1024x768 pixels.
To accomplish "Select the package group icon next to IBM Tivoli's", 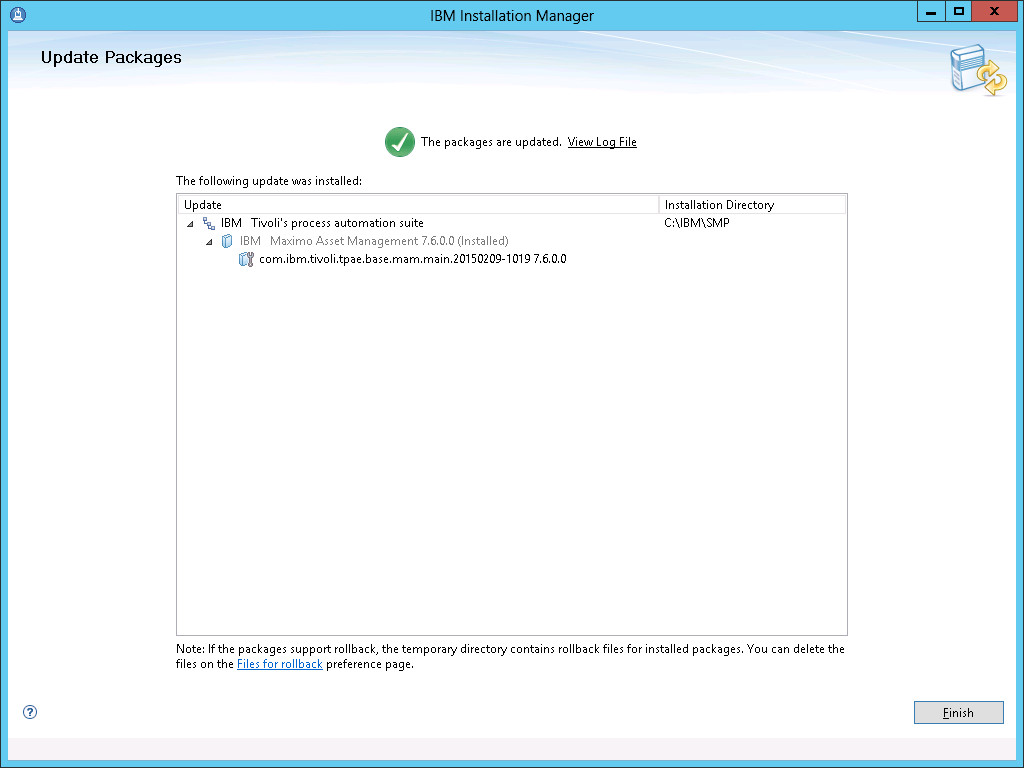I will coord(208,223).
